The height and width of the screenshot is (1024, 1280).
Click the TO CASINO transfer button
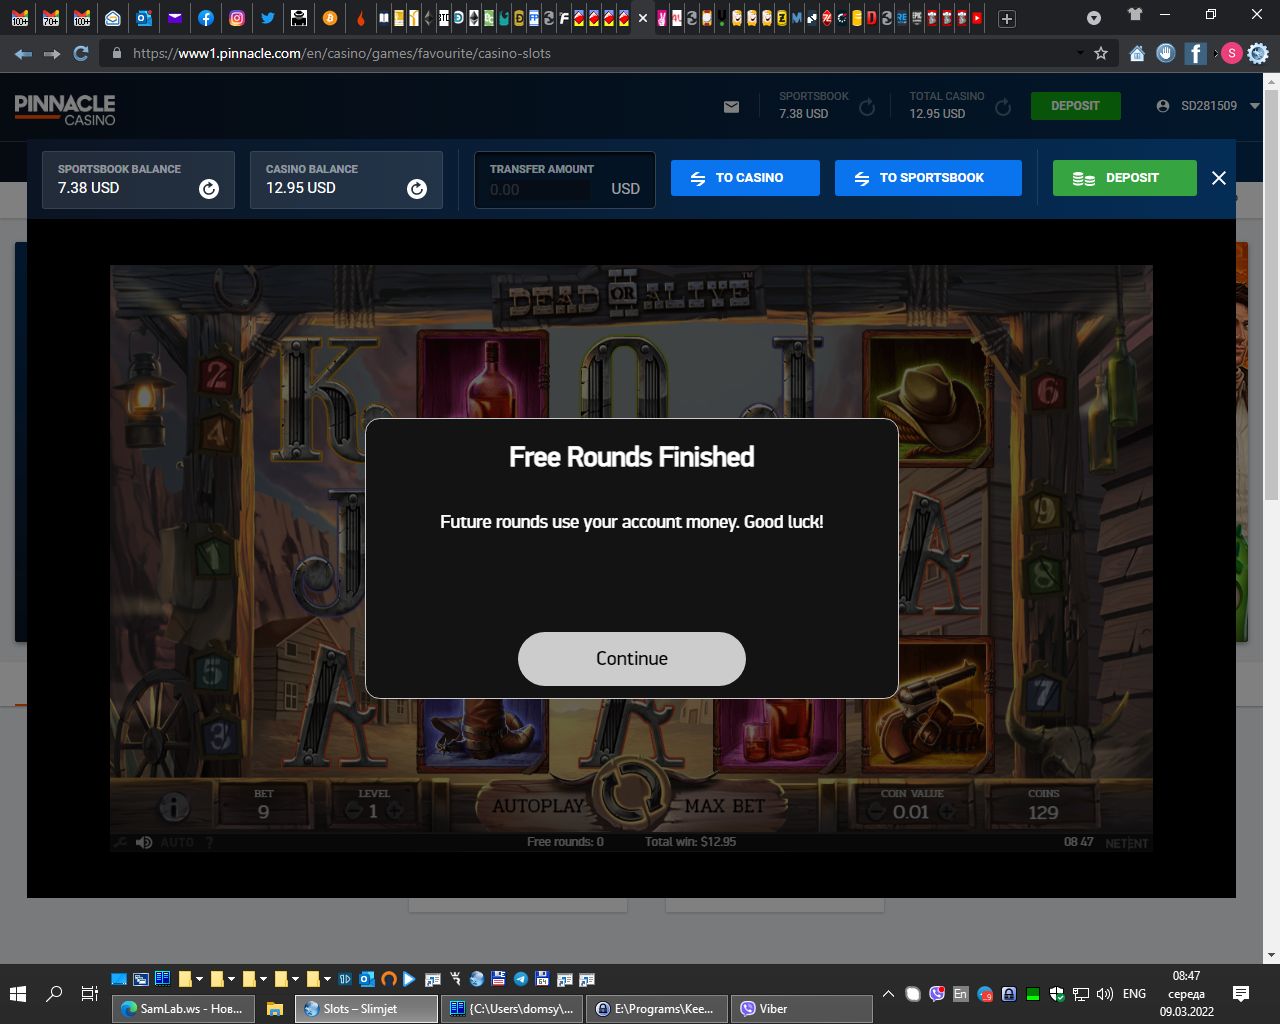click(x=745, y=178)
